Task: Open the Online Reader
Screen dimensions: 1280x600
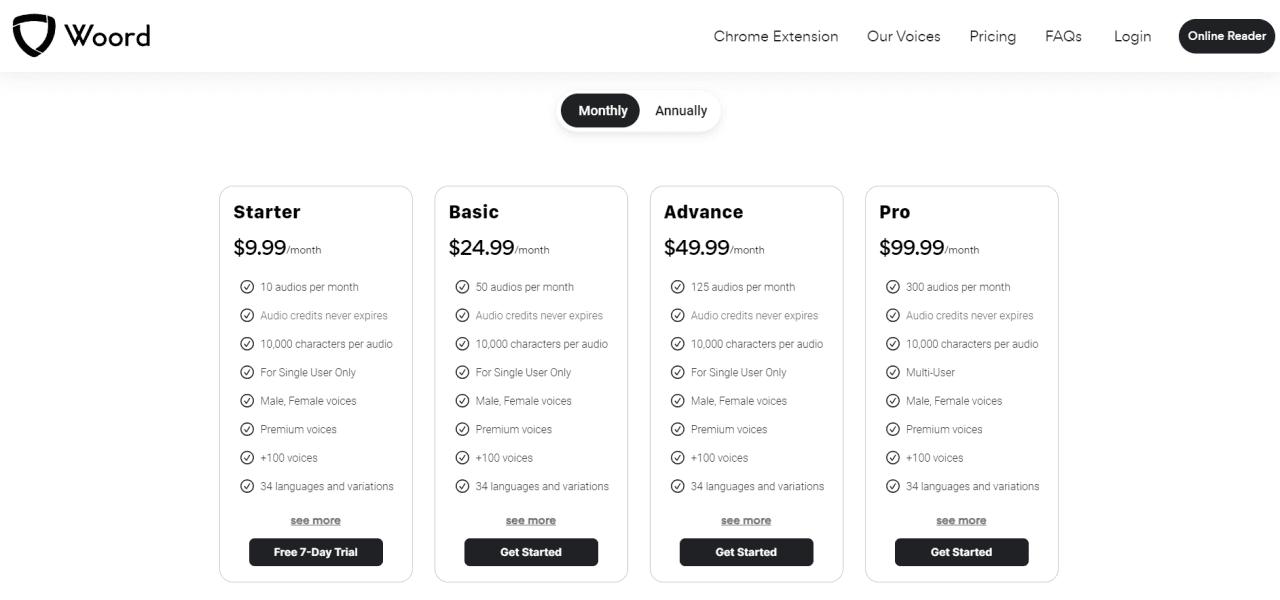Action: coord(1227,36)
